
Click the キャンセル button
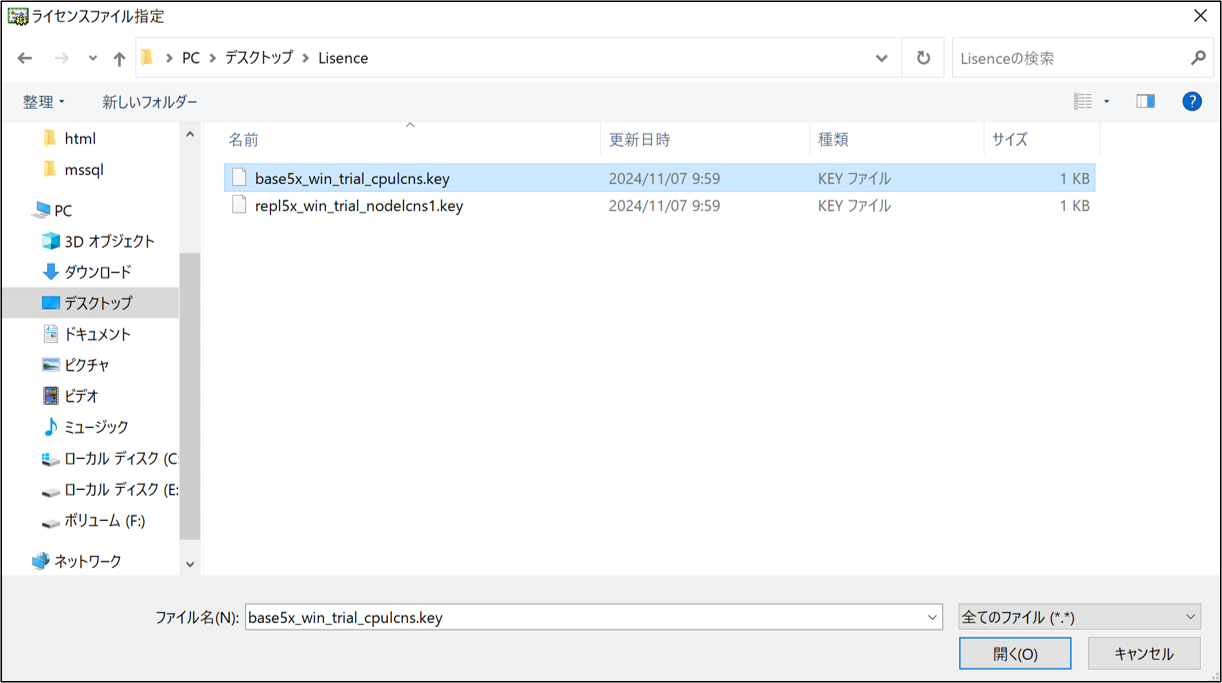point(1143,653)
